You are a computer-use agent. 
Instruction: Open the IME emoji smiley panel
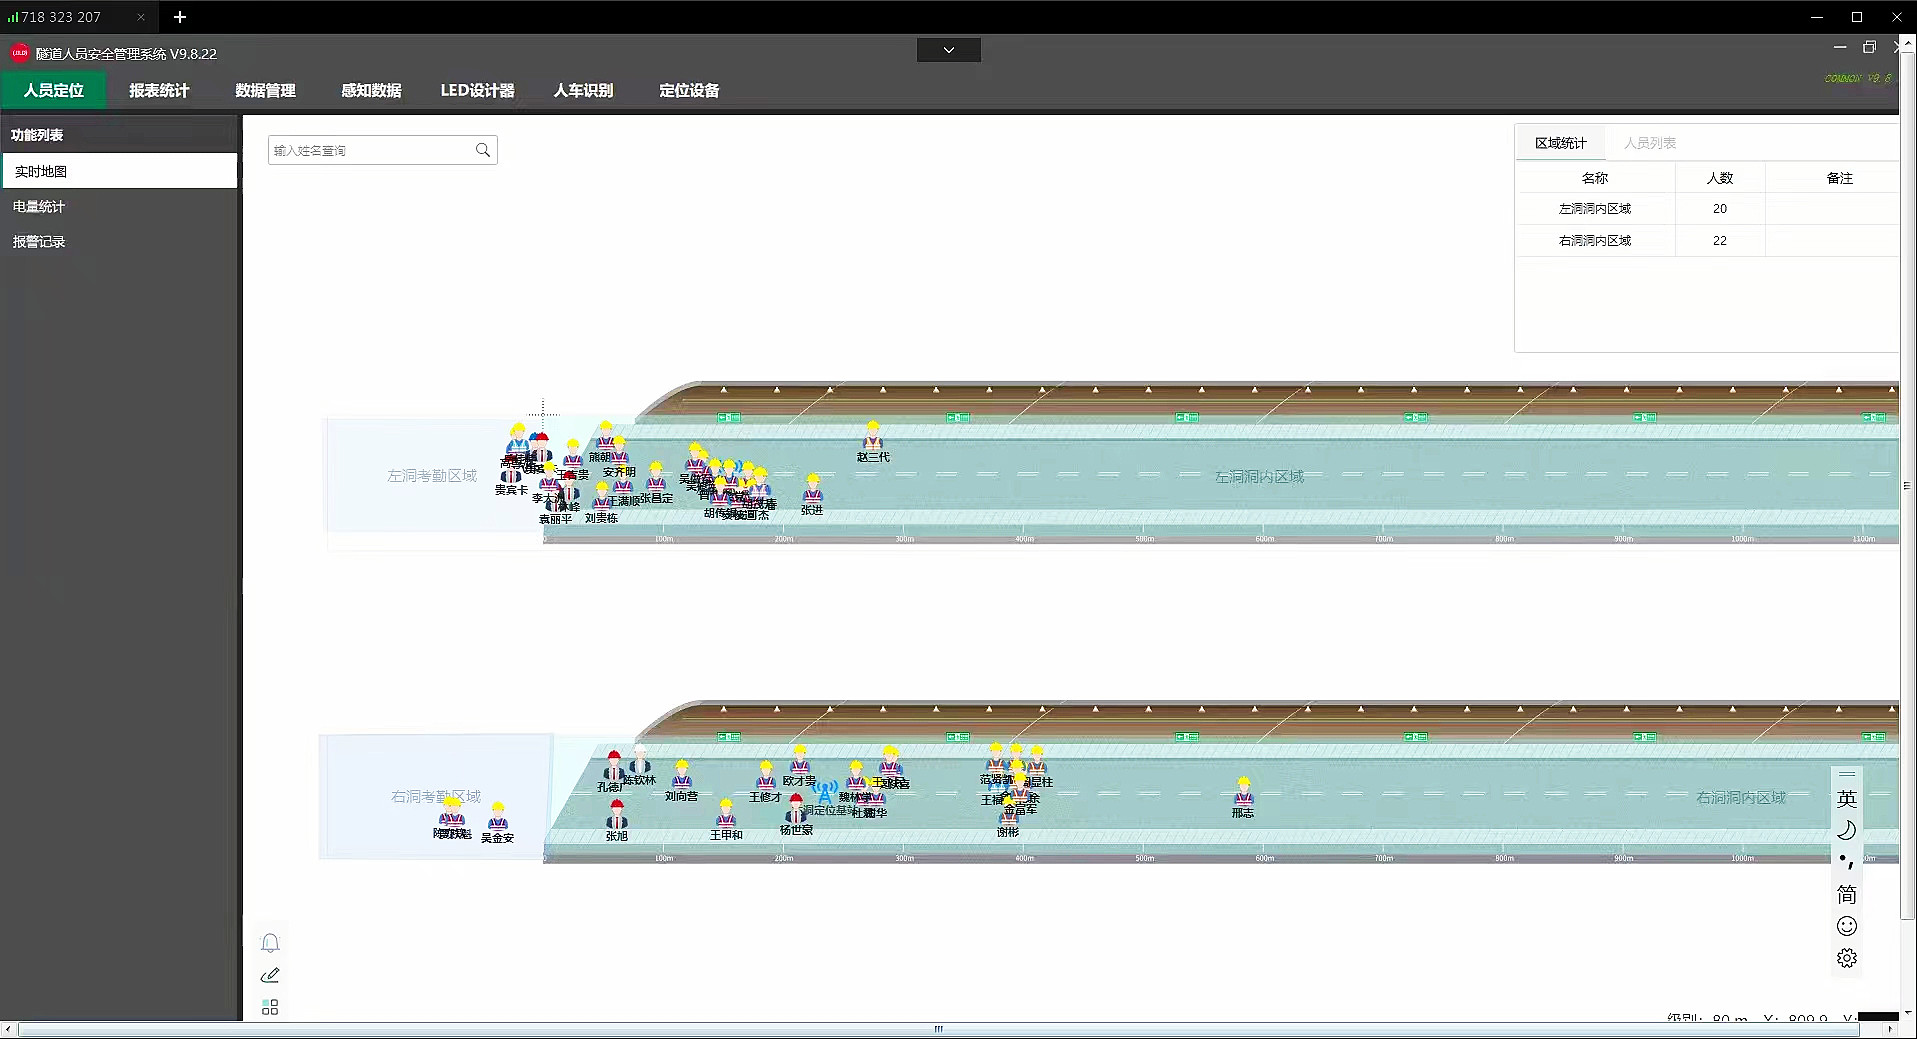1846,926
